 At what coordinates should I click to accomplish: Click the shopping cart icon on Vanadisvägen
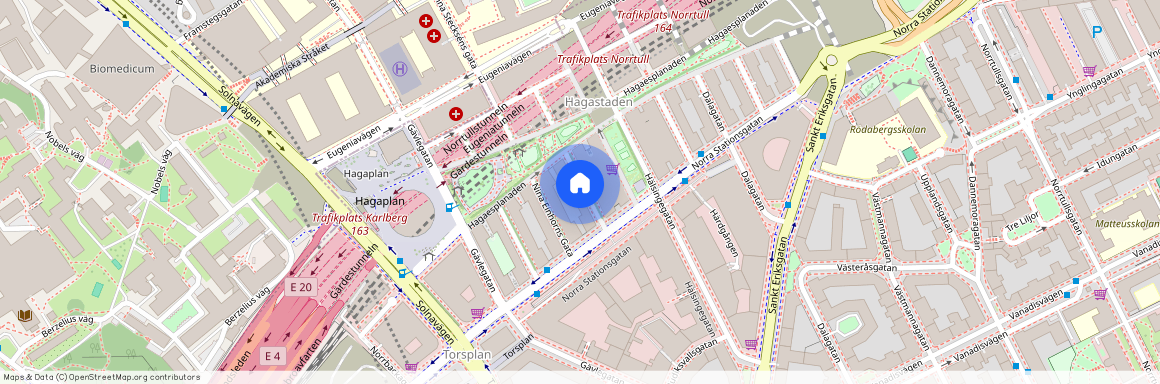tap(1100, 294)
